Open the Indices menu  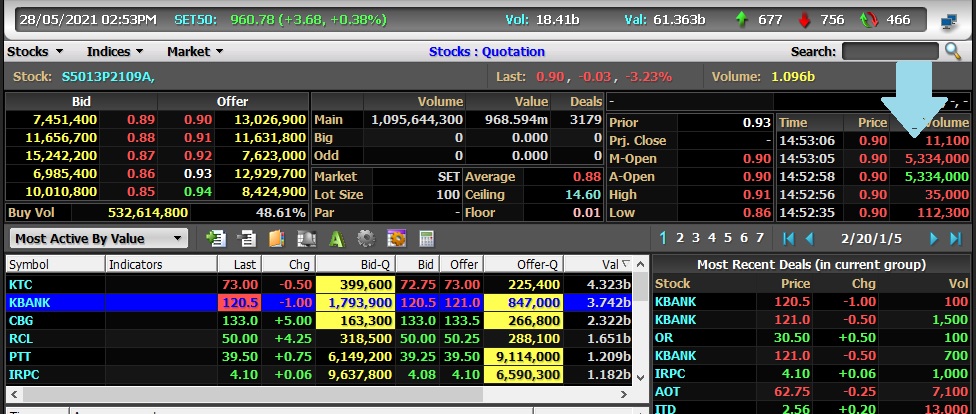pos(115,51)
